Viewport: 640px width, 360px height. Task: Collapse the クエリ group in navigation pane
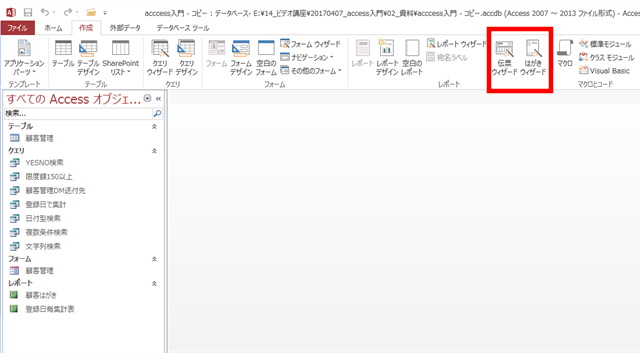pos(154,151)
